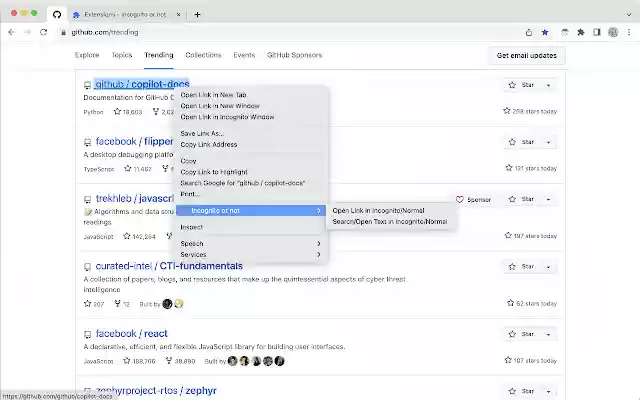The height and width of the screenshot is (400, 640).
Task: Open the Events navigation tab
Action: pyautogui.click(x=244, y=55)
